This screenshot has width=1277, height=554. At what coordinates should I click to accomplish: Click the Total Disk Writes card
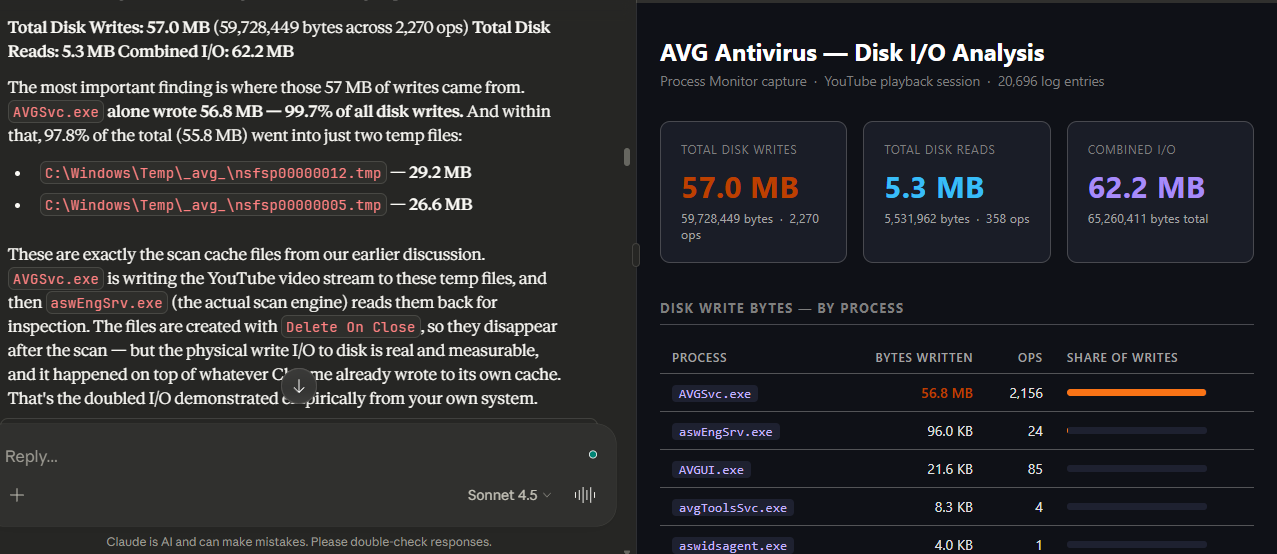pyautogui.click(x=753, y=192)
